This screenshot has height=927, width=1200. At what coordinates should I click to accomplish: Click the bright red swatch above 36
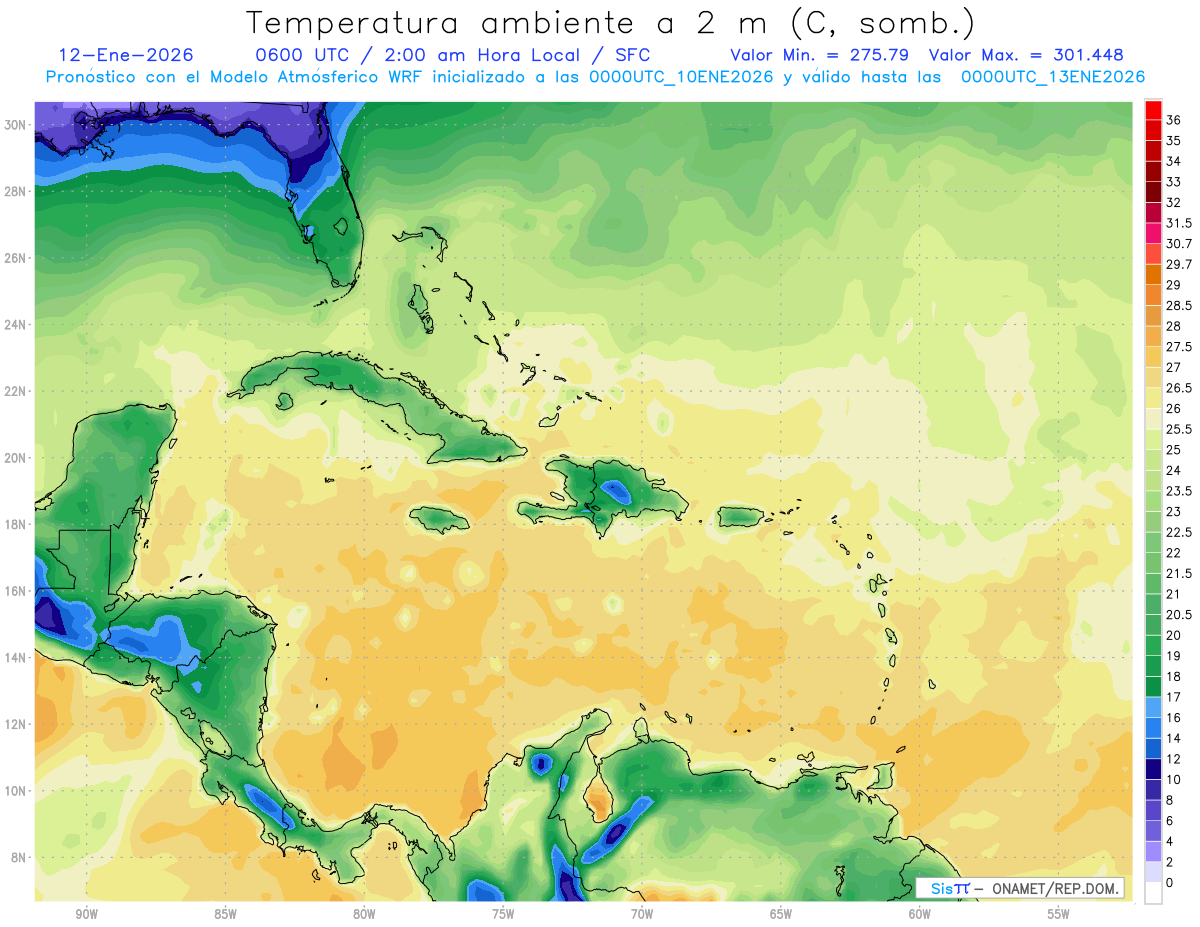(1153, 110)
